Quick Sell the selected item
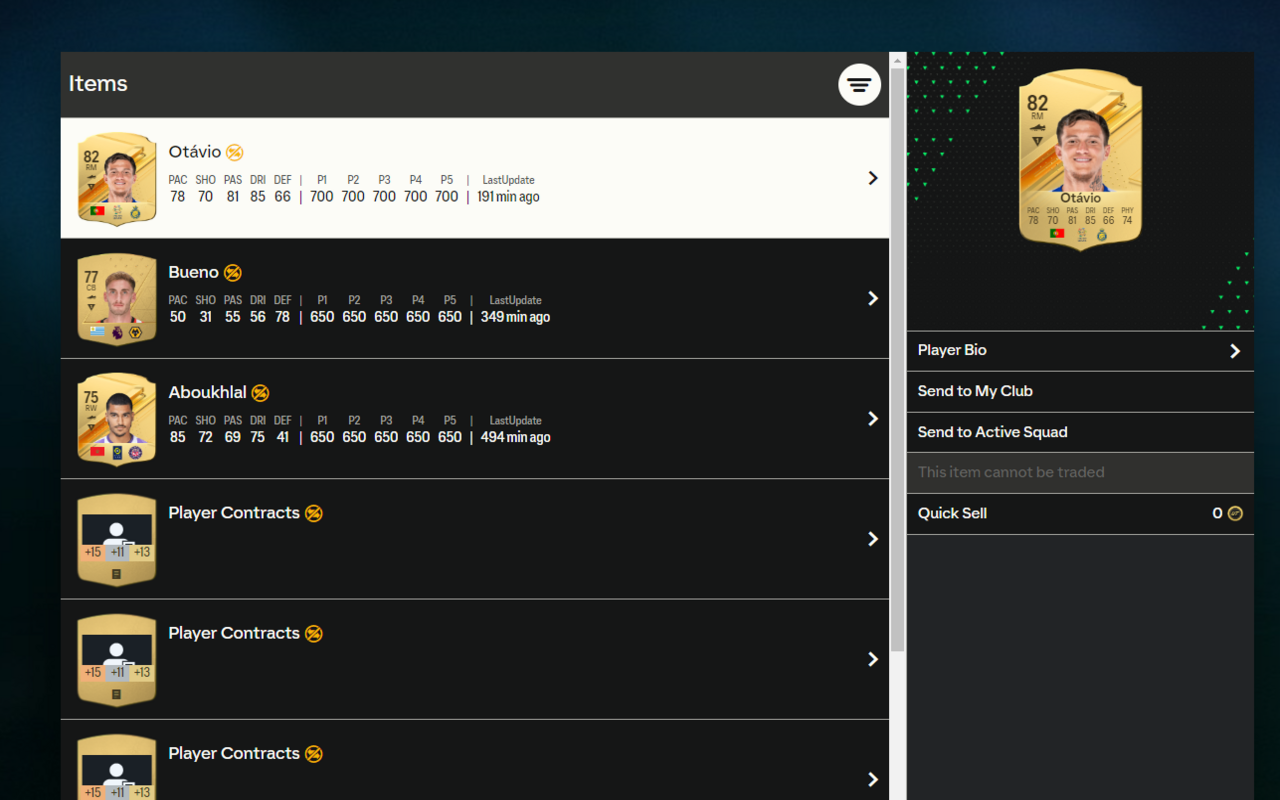 (x=1080, y=514)
